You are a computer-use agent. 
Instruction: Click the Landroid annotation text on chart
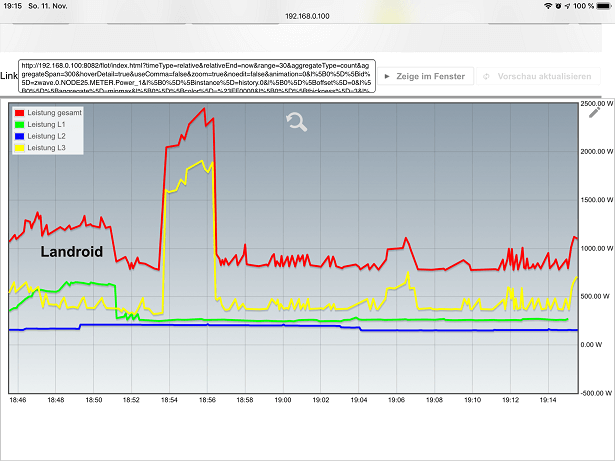71,252
